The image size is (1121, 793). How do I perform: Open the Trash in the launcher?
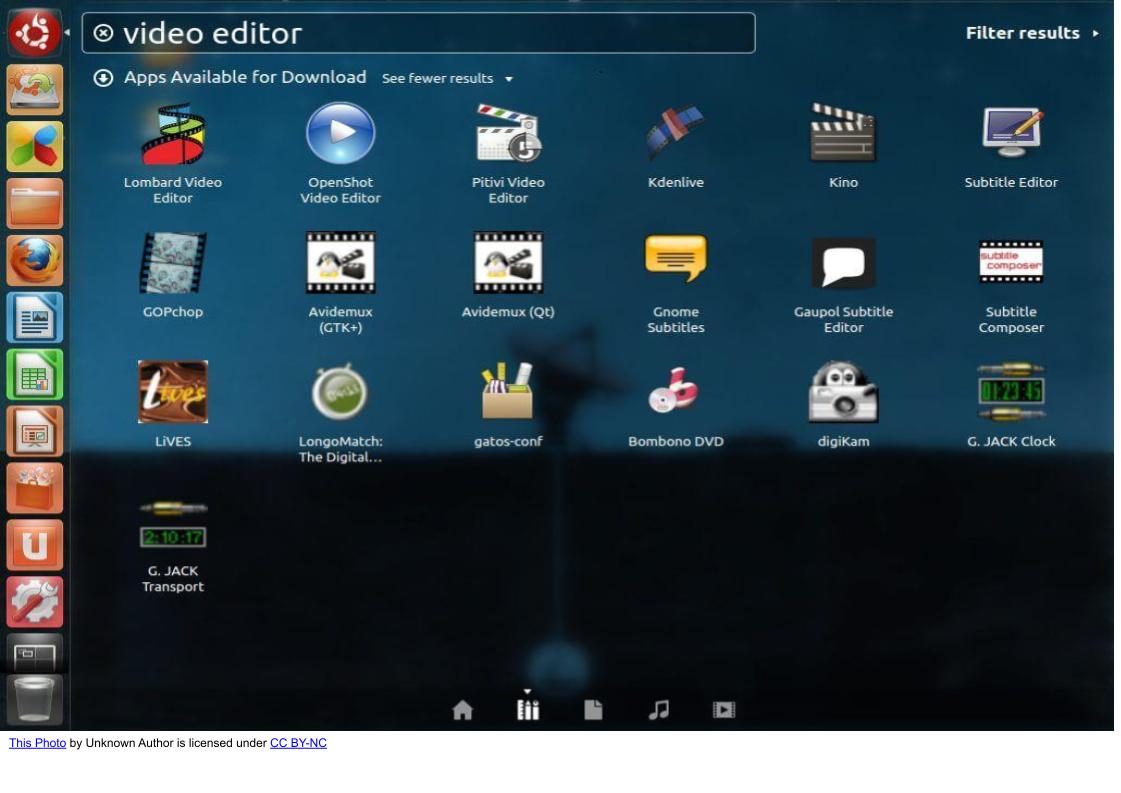(x=34, y=699)
